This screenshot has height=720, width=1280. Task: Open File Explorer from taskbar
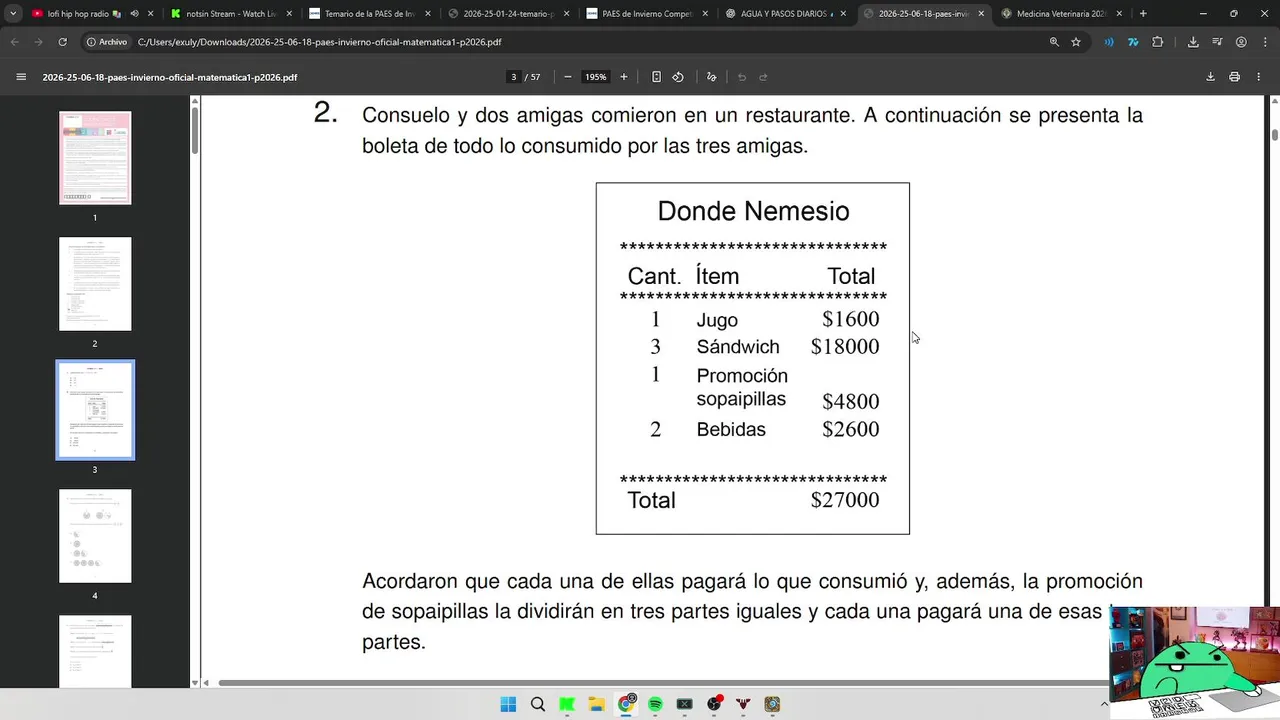(x=596, y=704)
